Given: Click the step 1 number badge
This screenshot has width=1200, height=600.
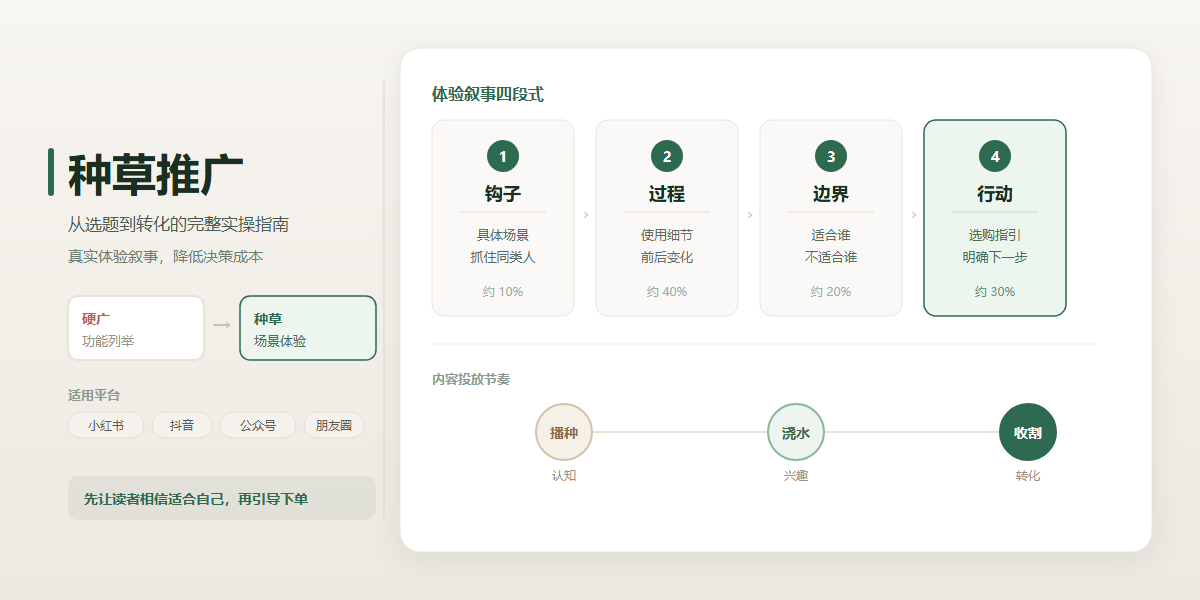Looking at the screenshot, I should pyautogui.click(x=503, y=156).
